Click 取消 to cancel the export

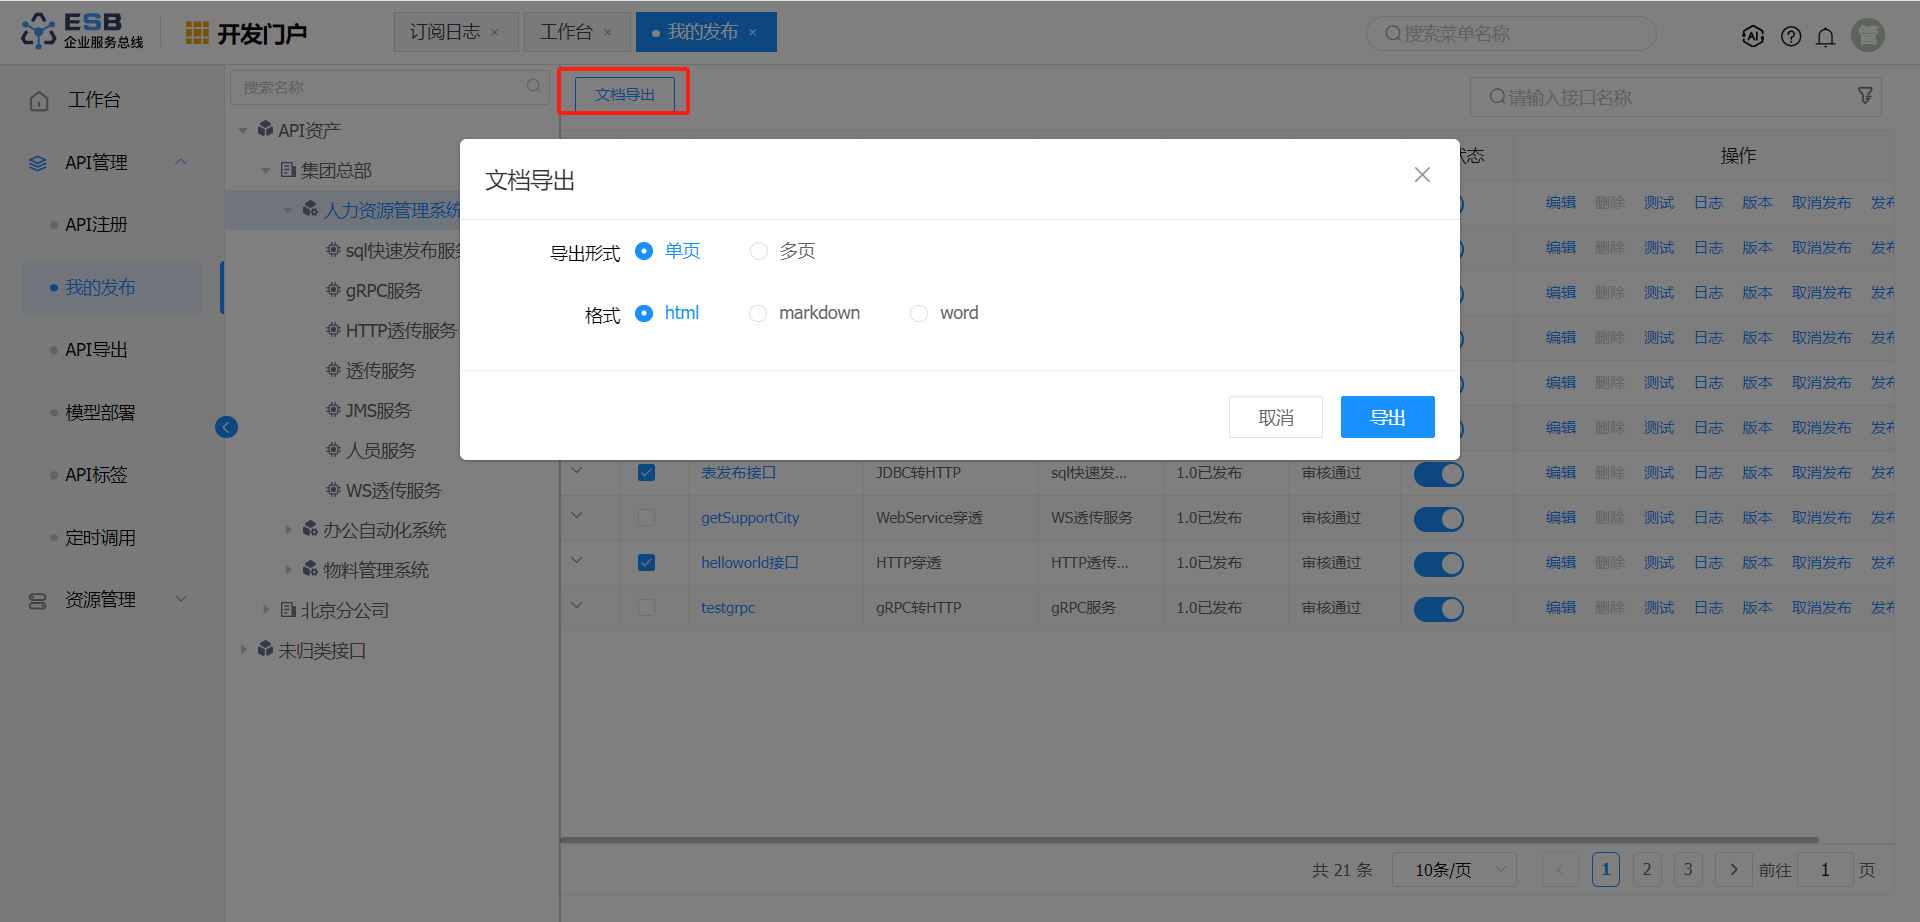click(1275, 417)
